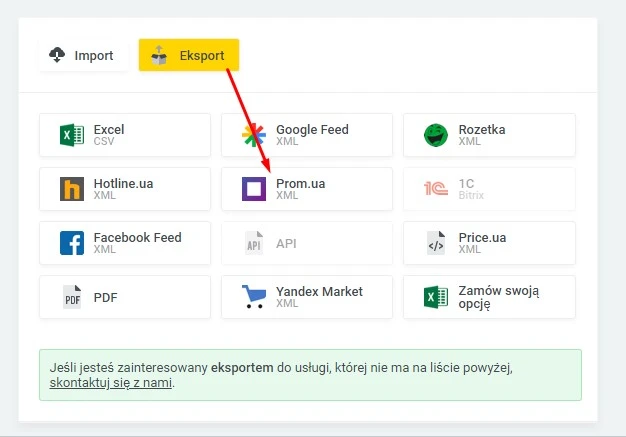Image resolution: width=626 pixels, height=437 pixels.
Task: Select the Eksport tab
Action: point(188,56)
